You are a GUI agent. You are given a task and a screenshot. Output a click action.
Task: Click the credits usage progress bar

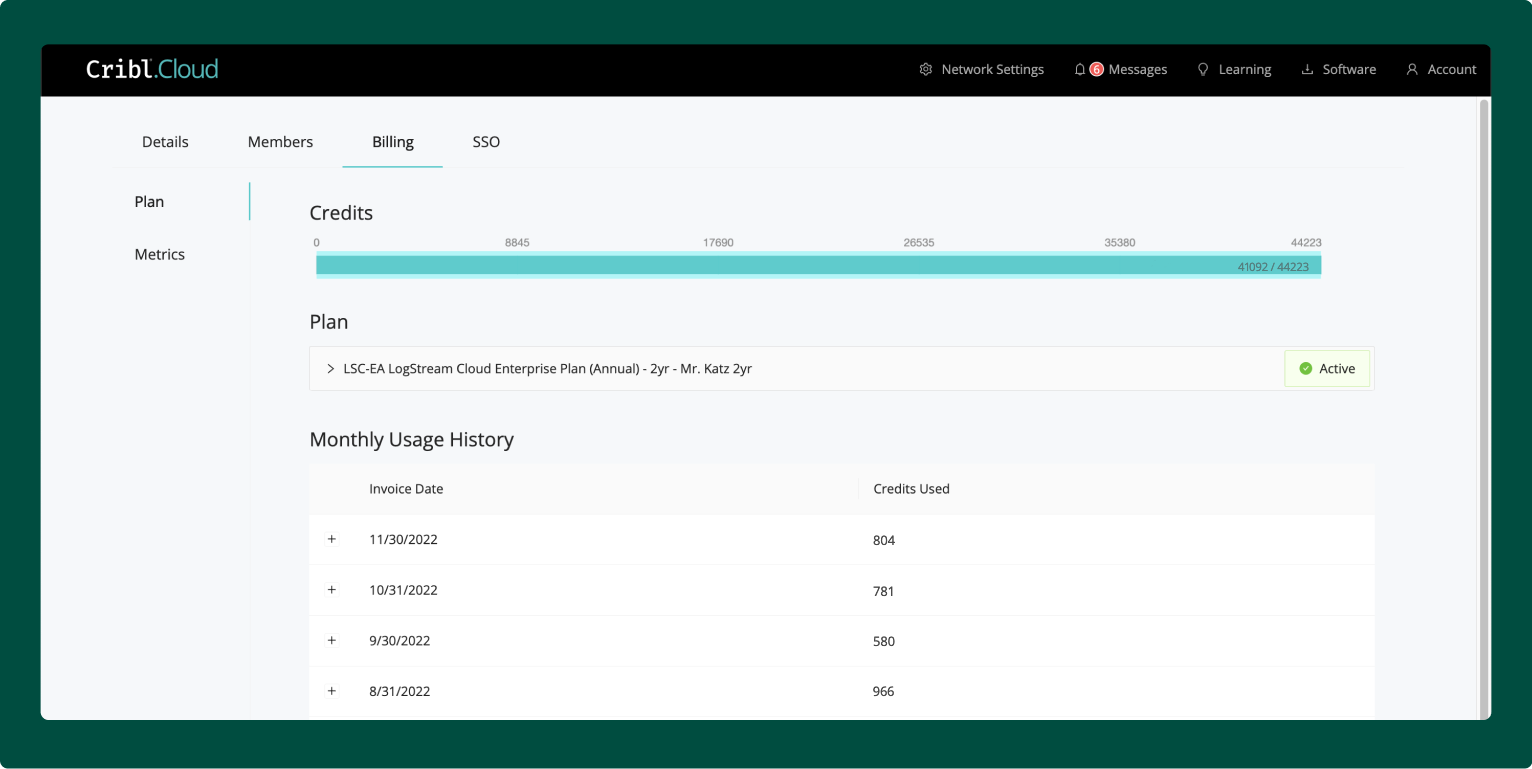[818, 265]
